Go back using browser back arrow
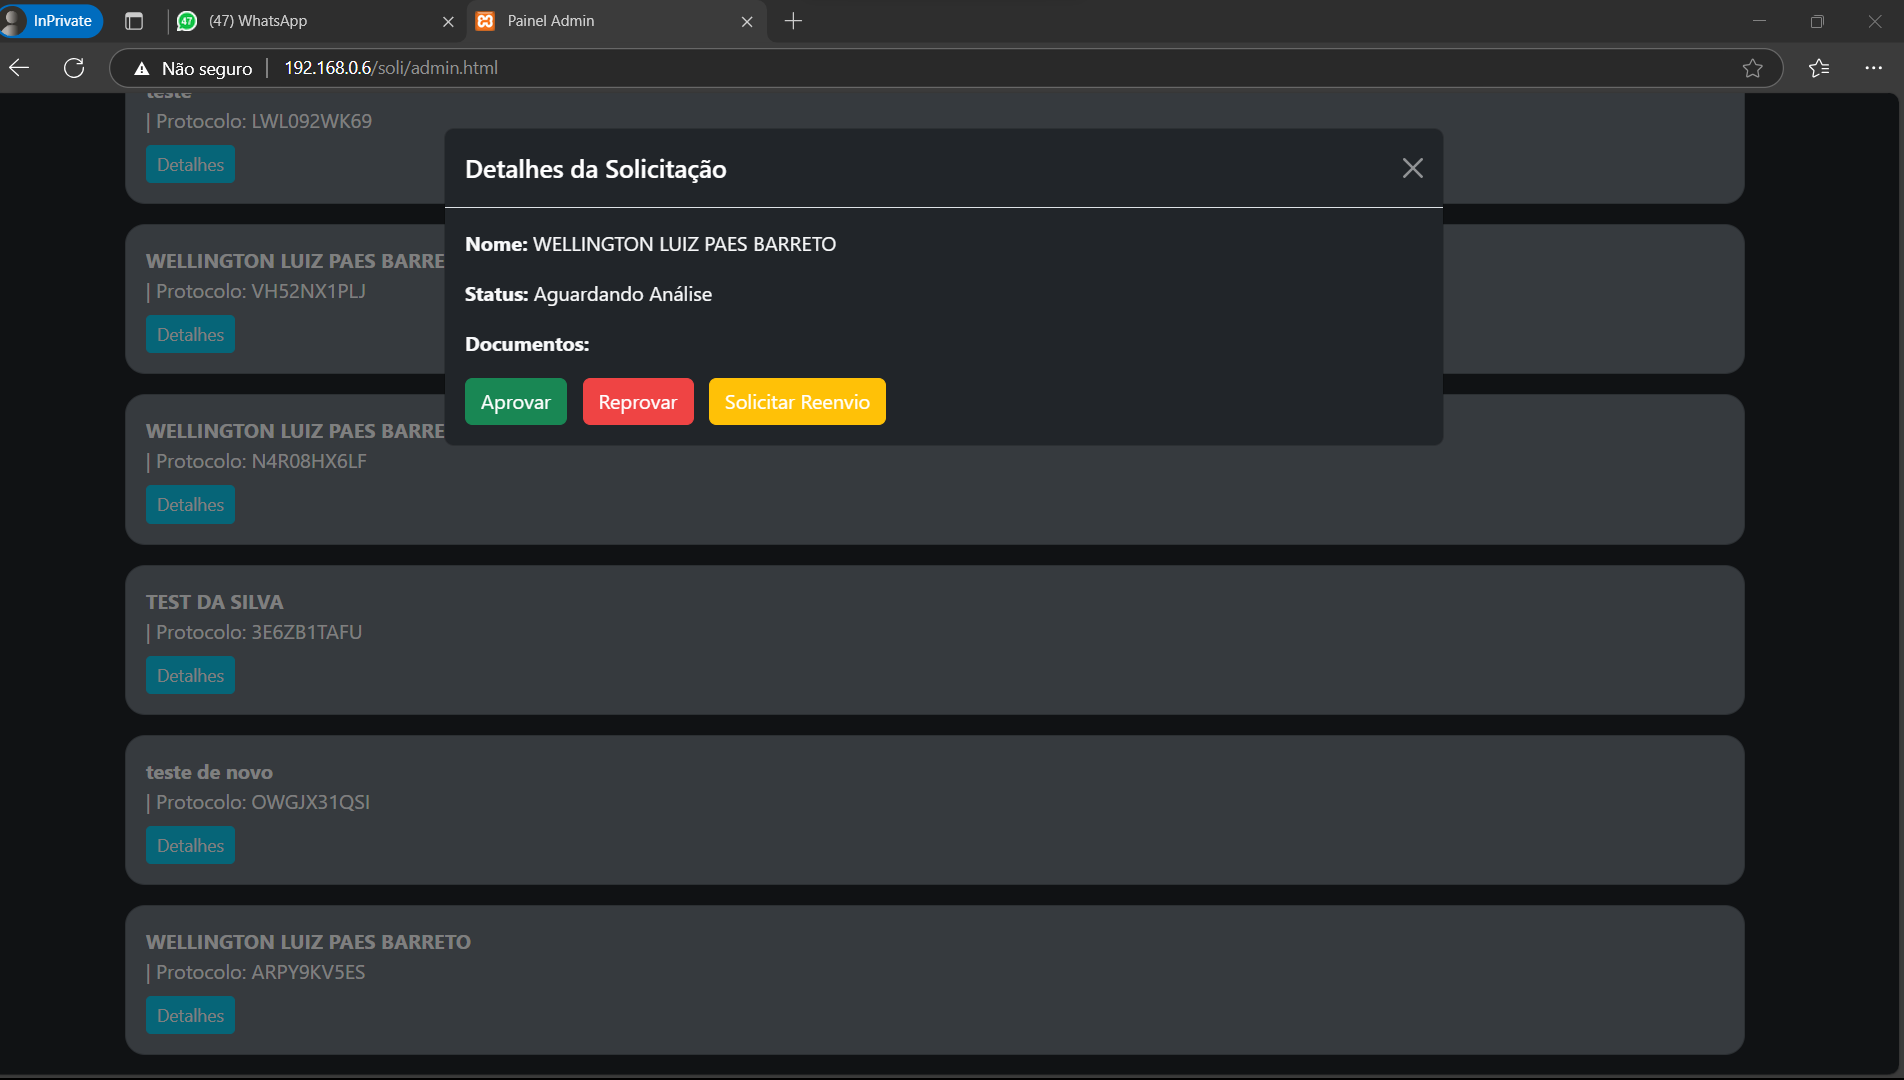The image size is (1904, 1080). pyautogui.click(x=19, y=68)
